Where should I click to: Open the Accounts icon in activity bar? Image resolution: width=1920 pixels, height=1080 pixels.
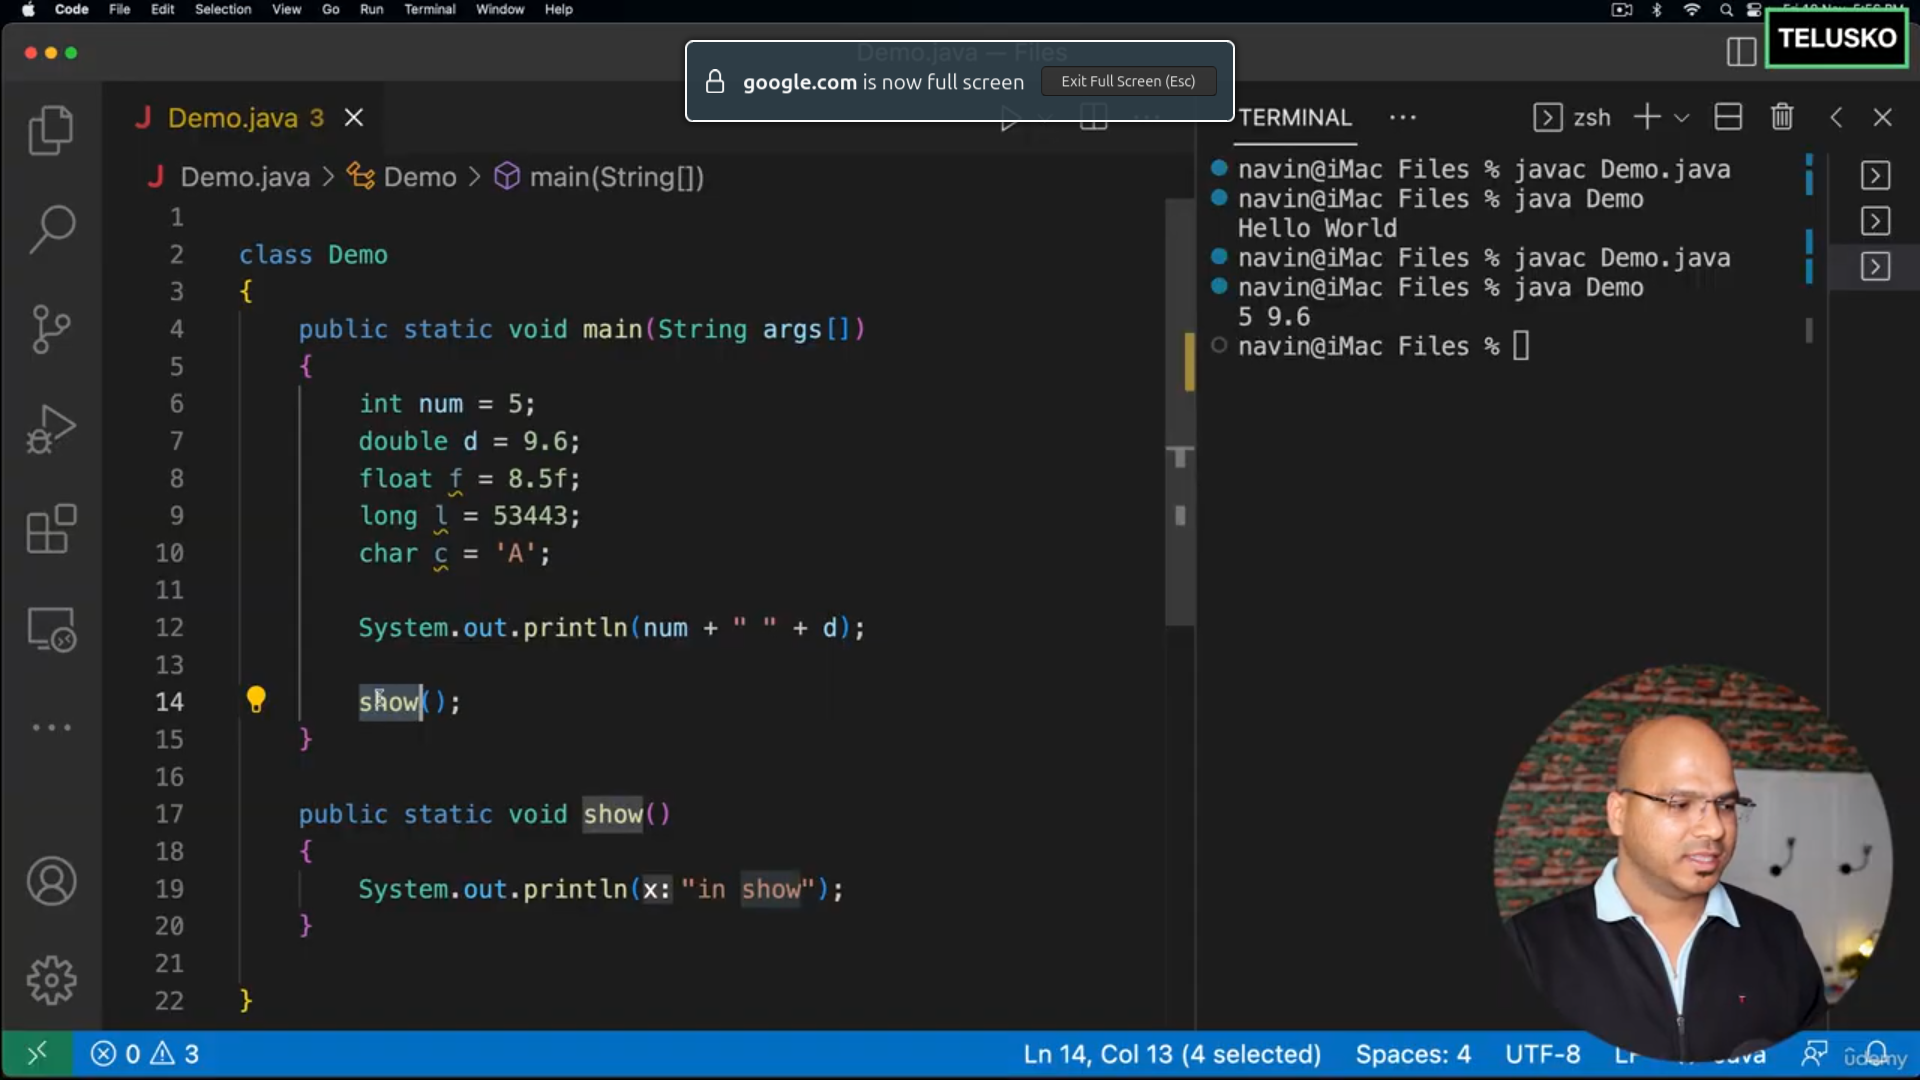point(50,881)
